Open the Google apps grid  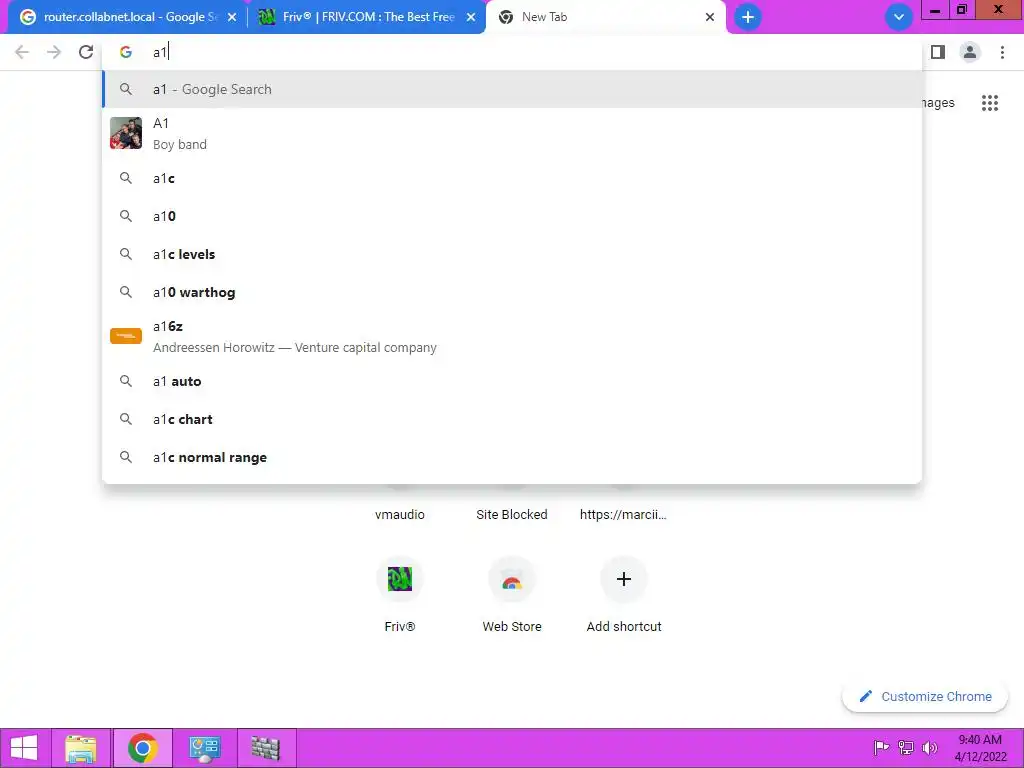point(990,103)
